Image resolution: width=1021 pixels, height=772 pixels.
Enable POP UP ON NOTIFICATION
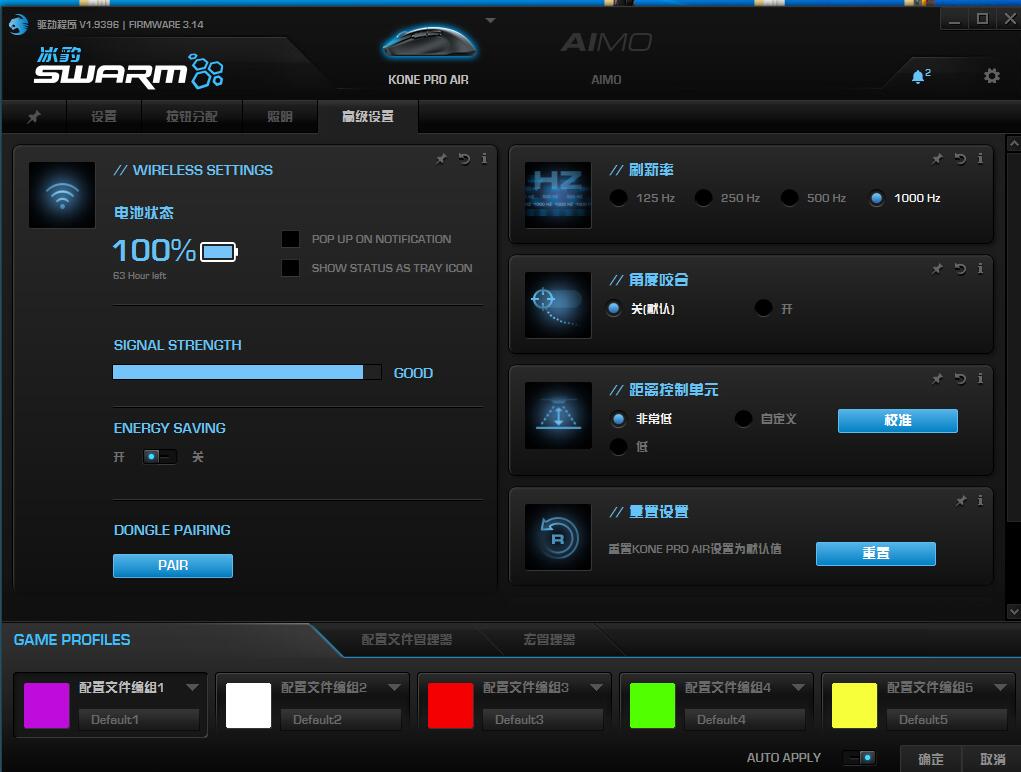[291, 239]
